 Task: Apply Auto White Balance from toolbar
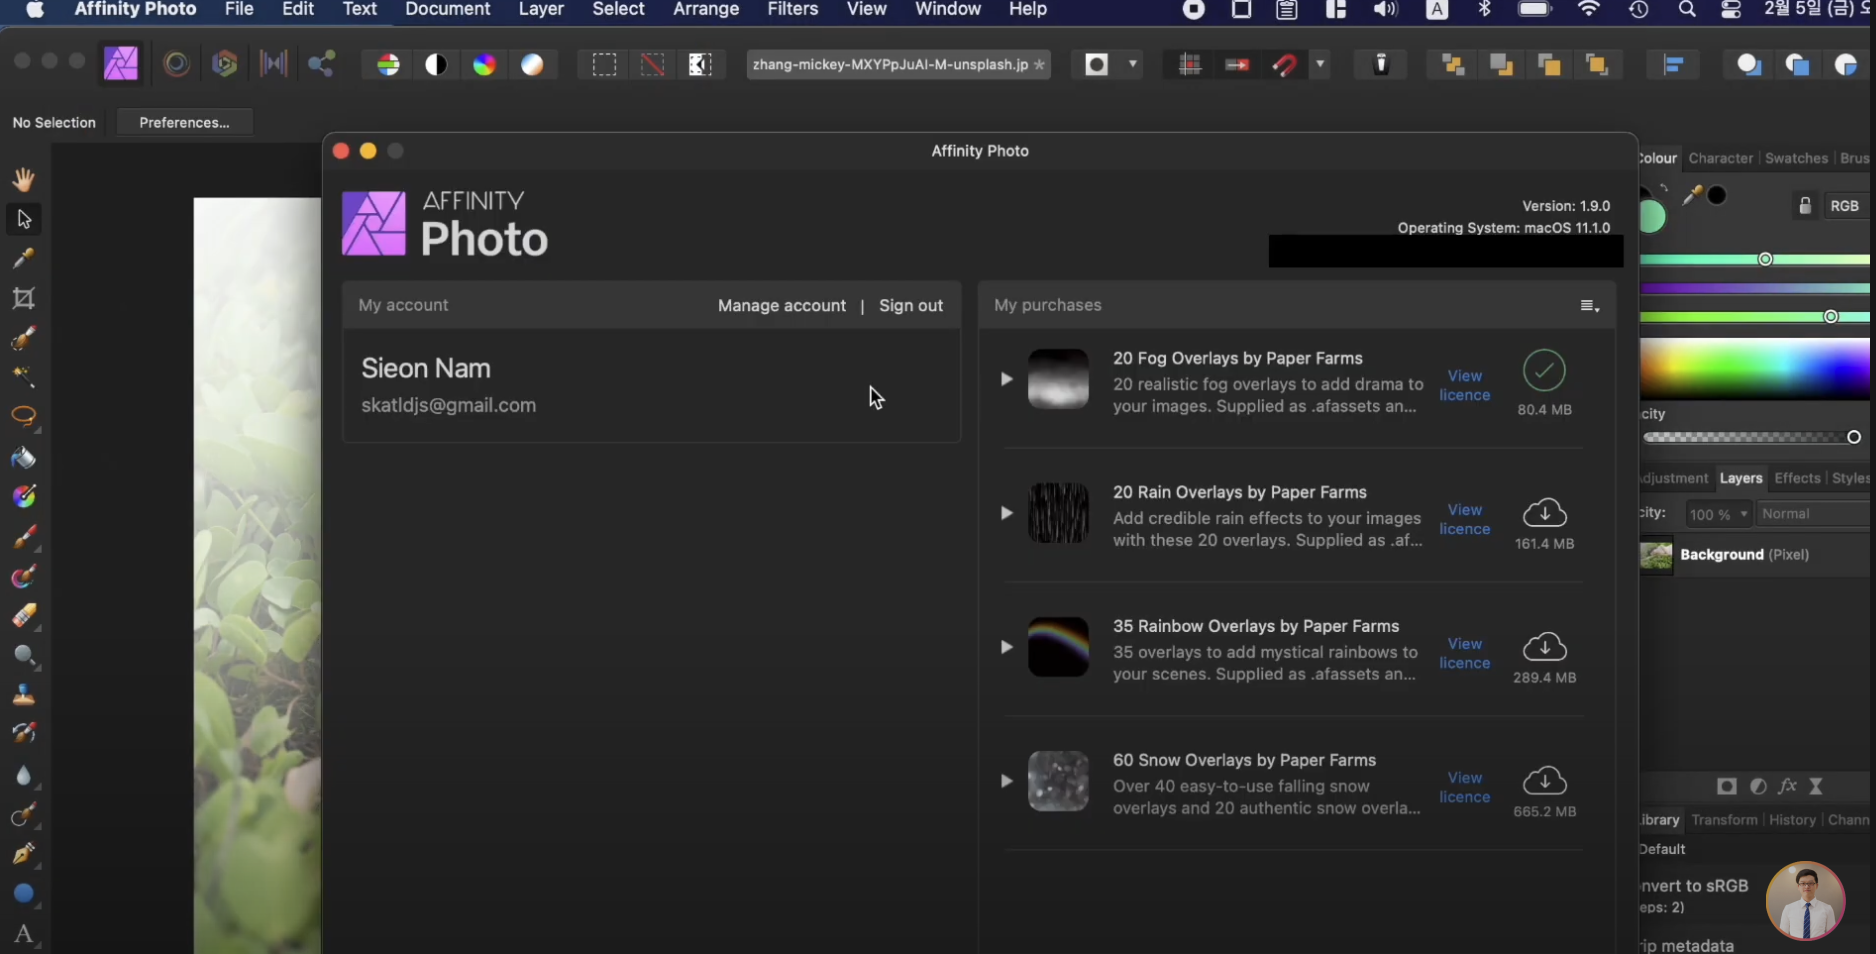[x=532, y=65]
